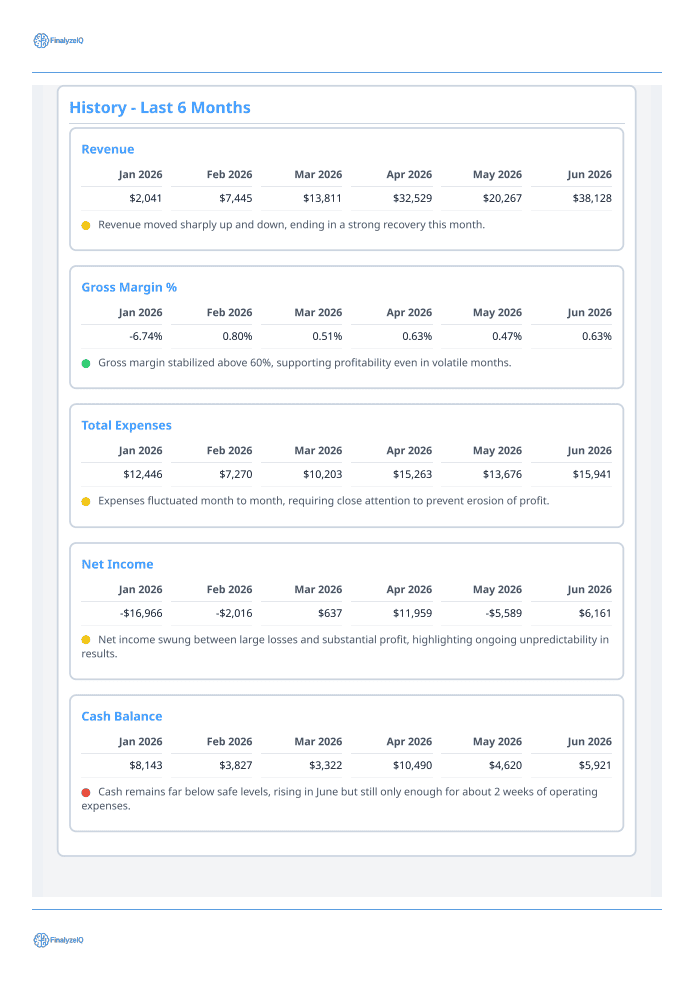Click the Apr 2026 header in Gross Margin table
The image size is (691, 981).
[409, 312]
